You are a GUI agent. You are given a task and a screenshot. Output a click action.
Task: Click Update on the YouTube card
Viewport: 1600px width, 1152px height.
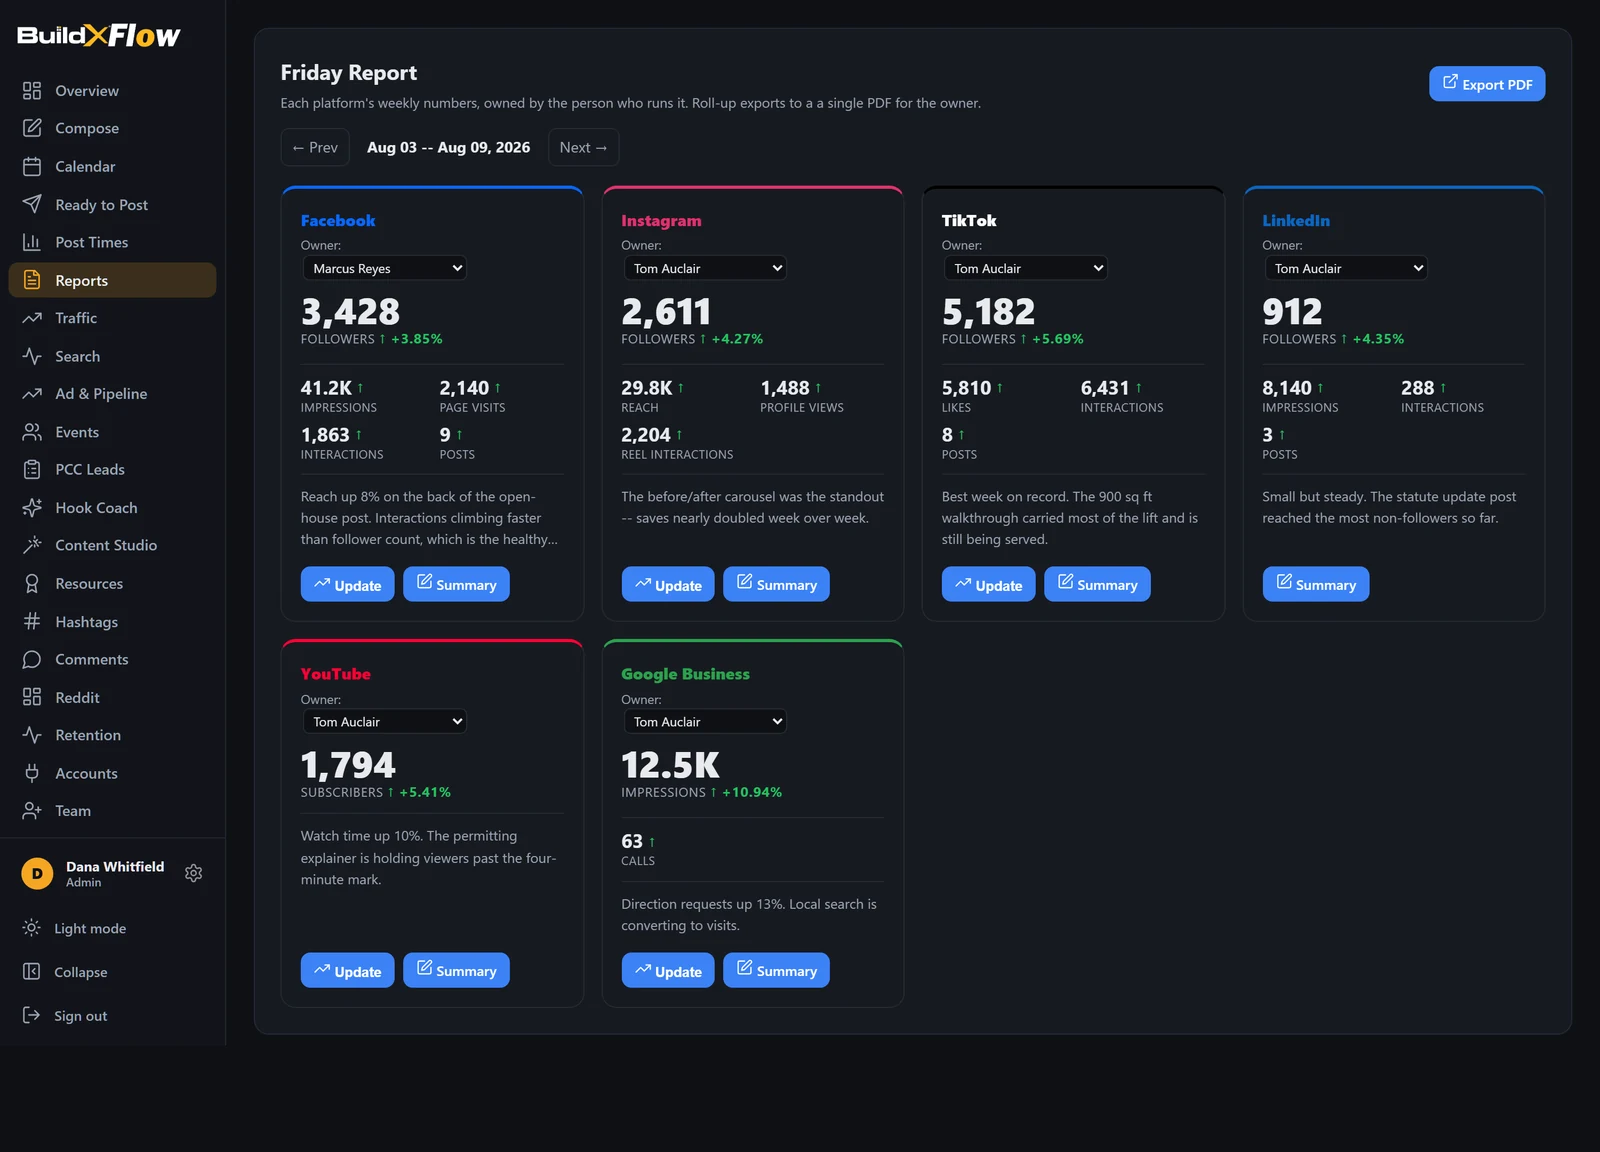click(x=348, y=970)
